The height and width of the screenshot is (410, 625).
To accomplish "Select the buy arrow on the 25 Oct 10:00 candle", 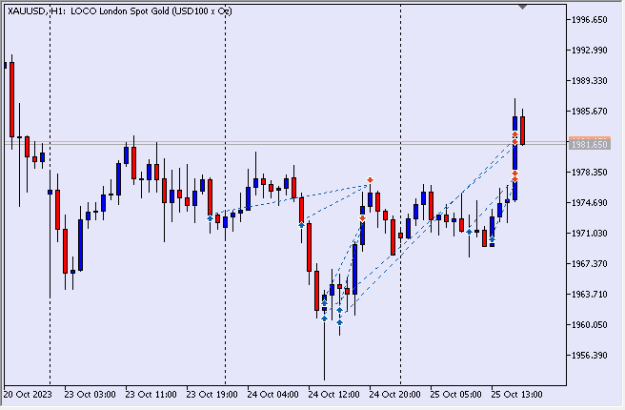I will [470, 232].
